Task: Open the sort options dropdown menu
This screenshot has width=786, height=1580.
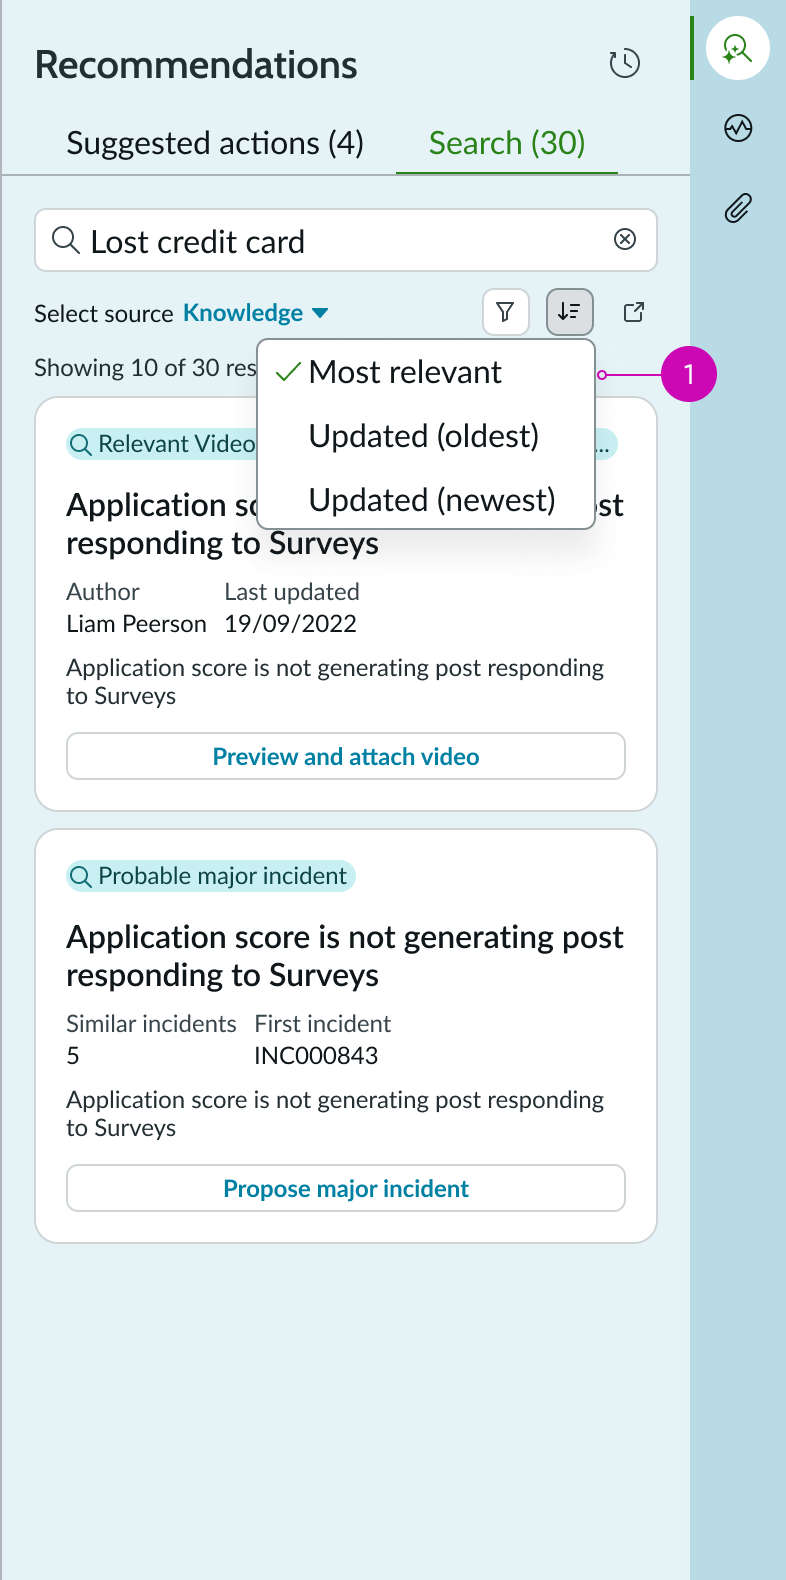Action: click(x=569, y=312)
